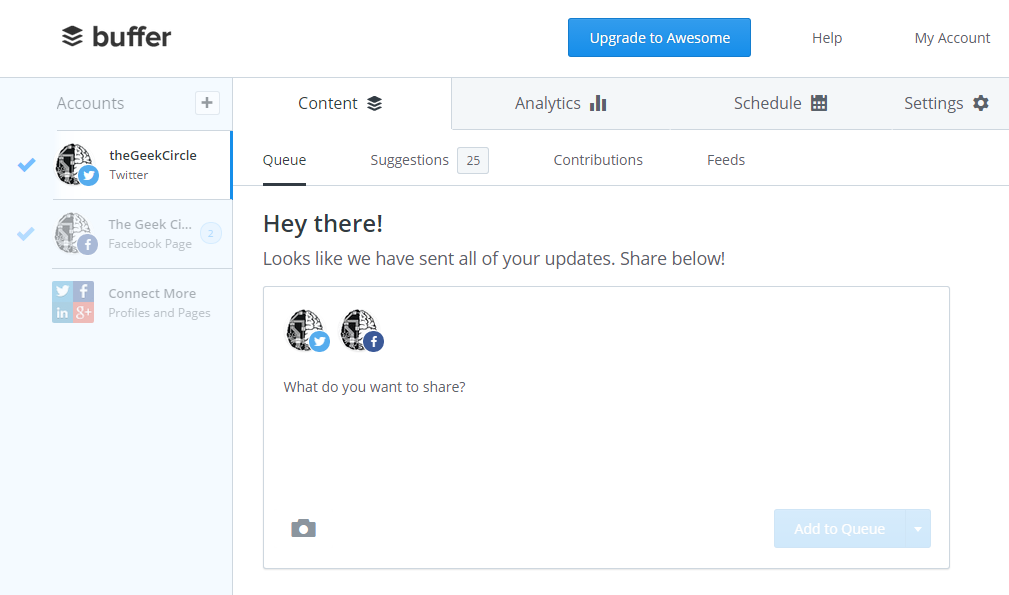Open the Settings tab
Image resolution: width=1009 pixels, height=595 pixels.
coord(947,104)
